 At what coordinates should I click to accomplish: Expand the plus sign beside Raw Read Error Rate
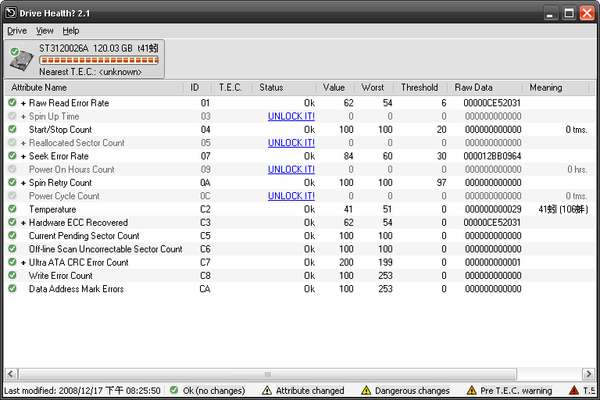(23, 103)
